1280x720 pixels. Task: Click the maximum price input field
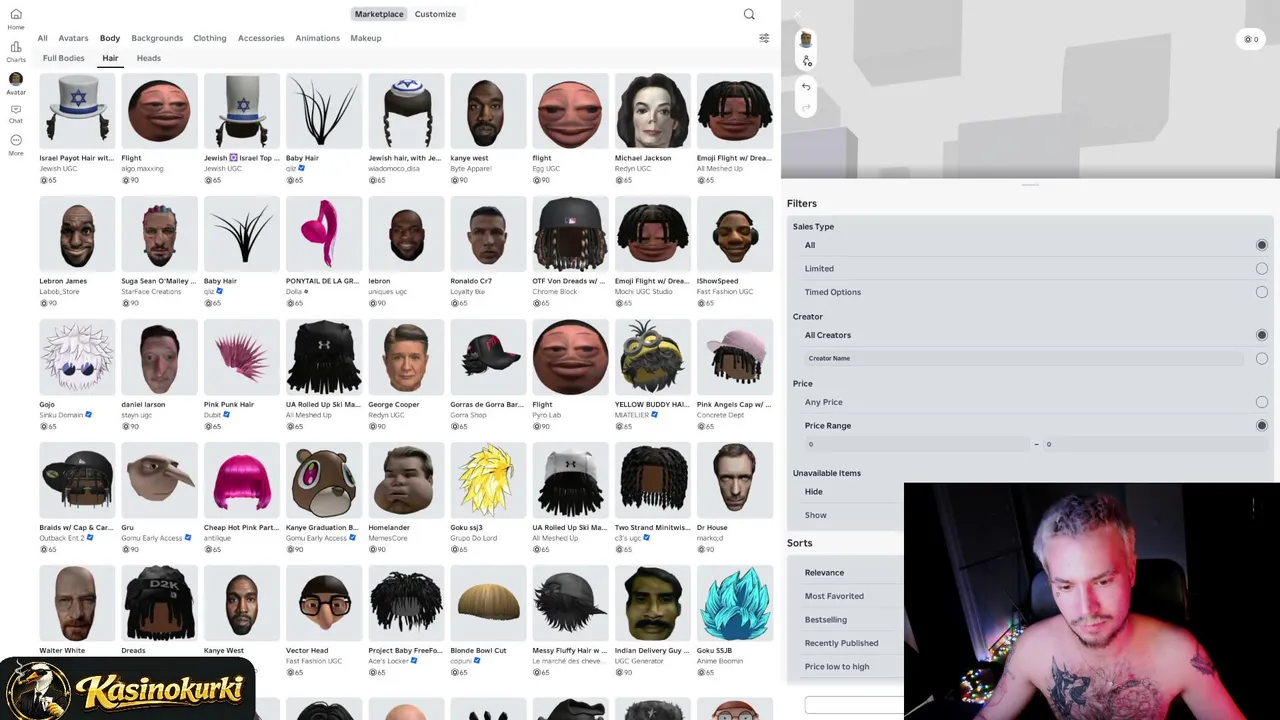click(x=1156, y=444)
